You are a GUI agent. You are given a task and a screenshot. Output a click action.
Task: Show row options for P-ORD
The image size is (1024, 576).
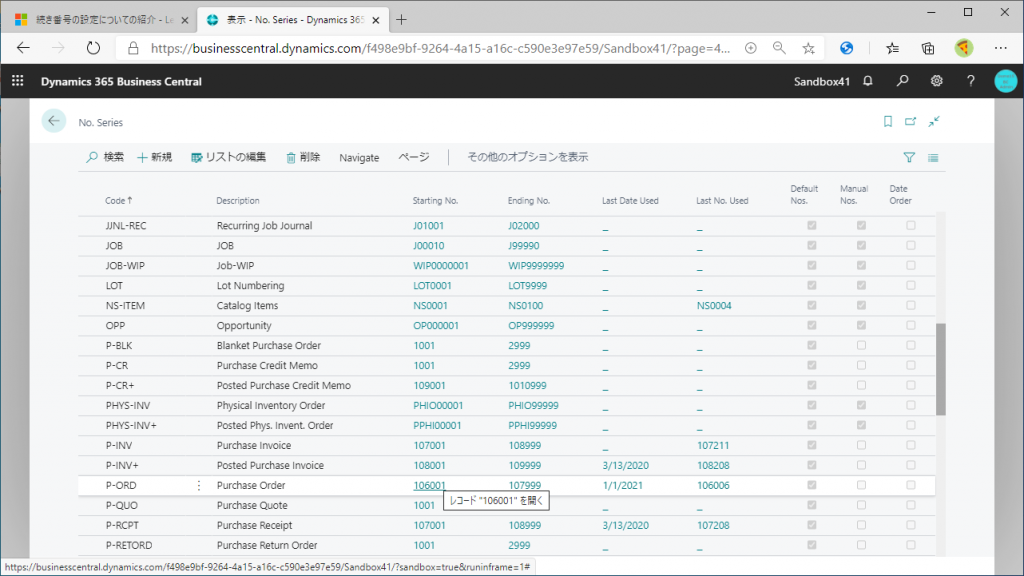point(199,485)
